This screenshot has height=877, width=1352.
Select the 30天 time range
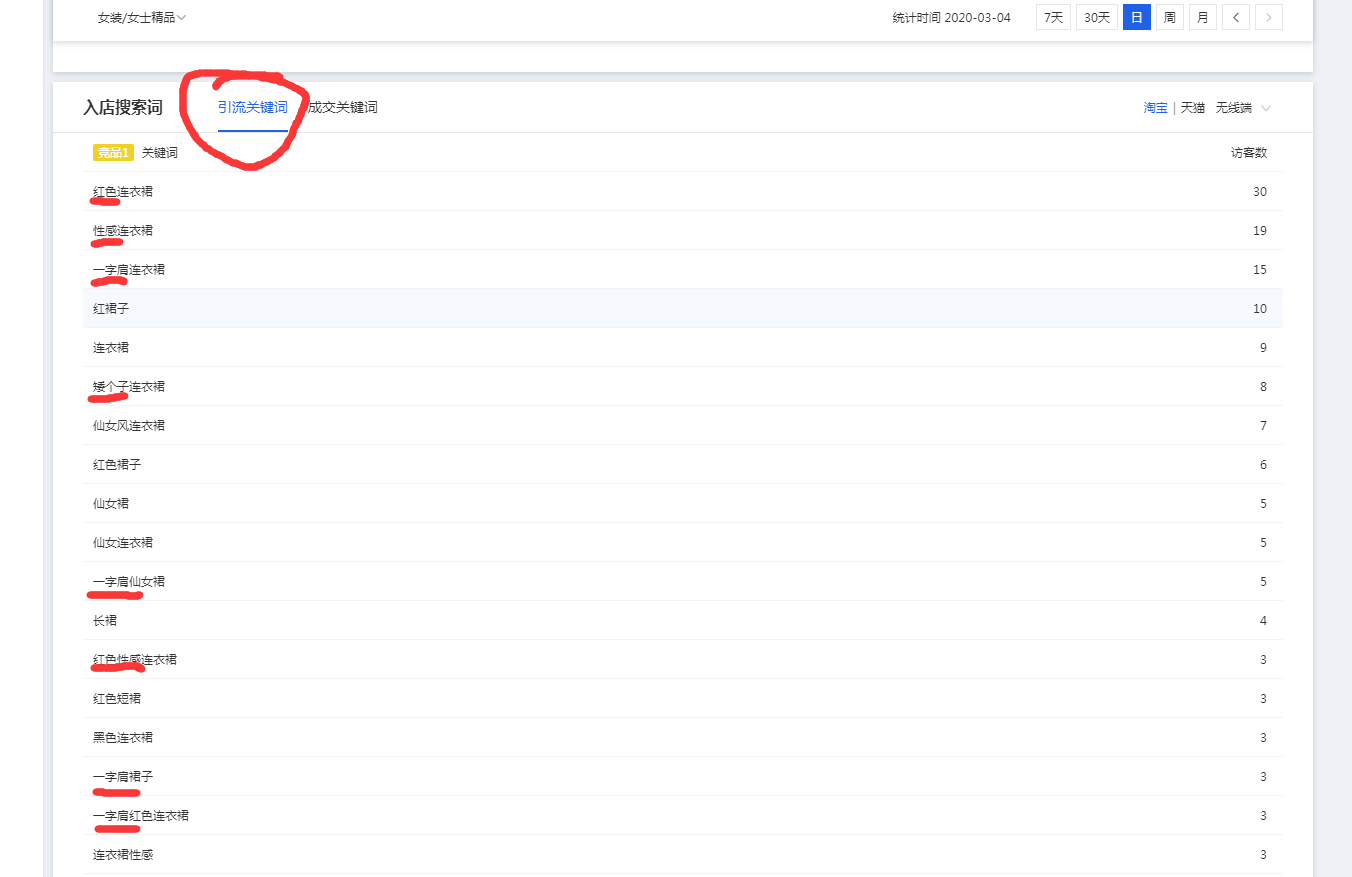[1097, 17]
